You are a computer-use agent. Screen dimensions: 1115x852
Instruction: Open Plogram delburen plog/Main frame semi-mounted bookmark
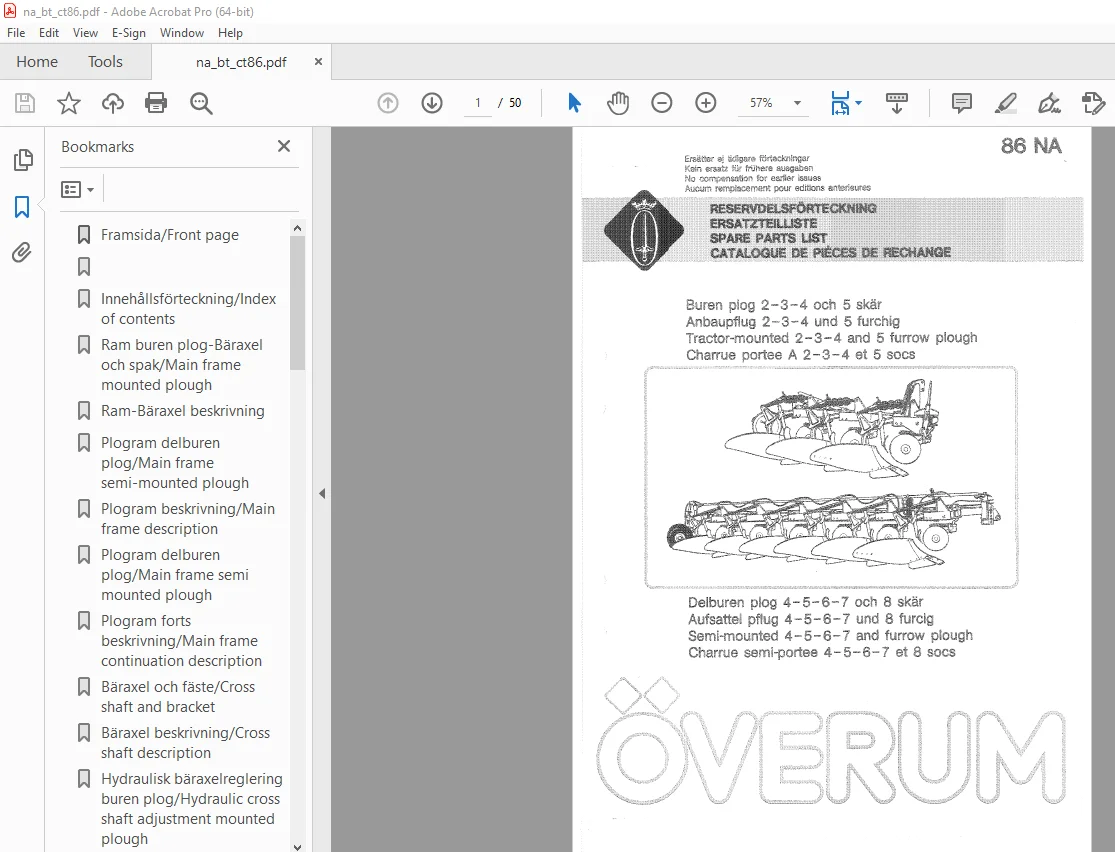(175, 463)
